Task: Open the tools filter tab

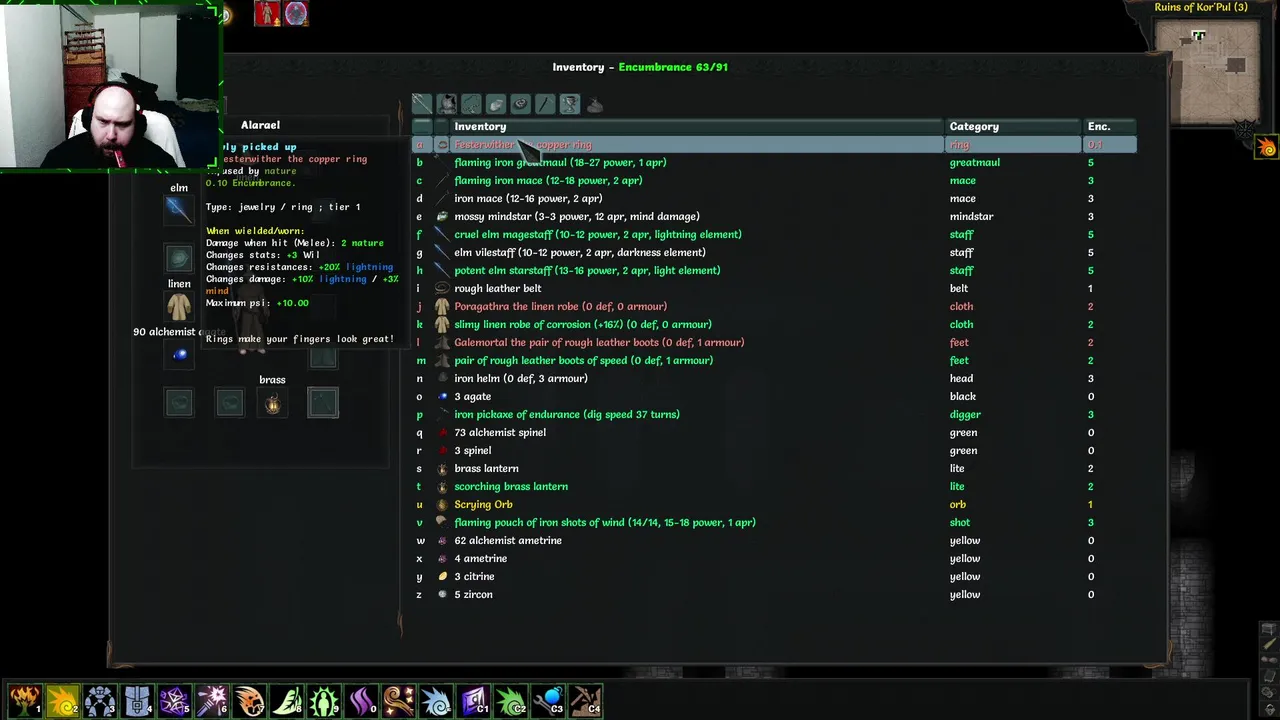Action: pos(544,104)
